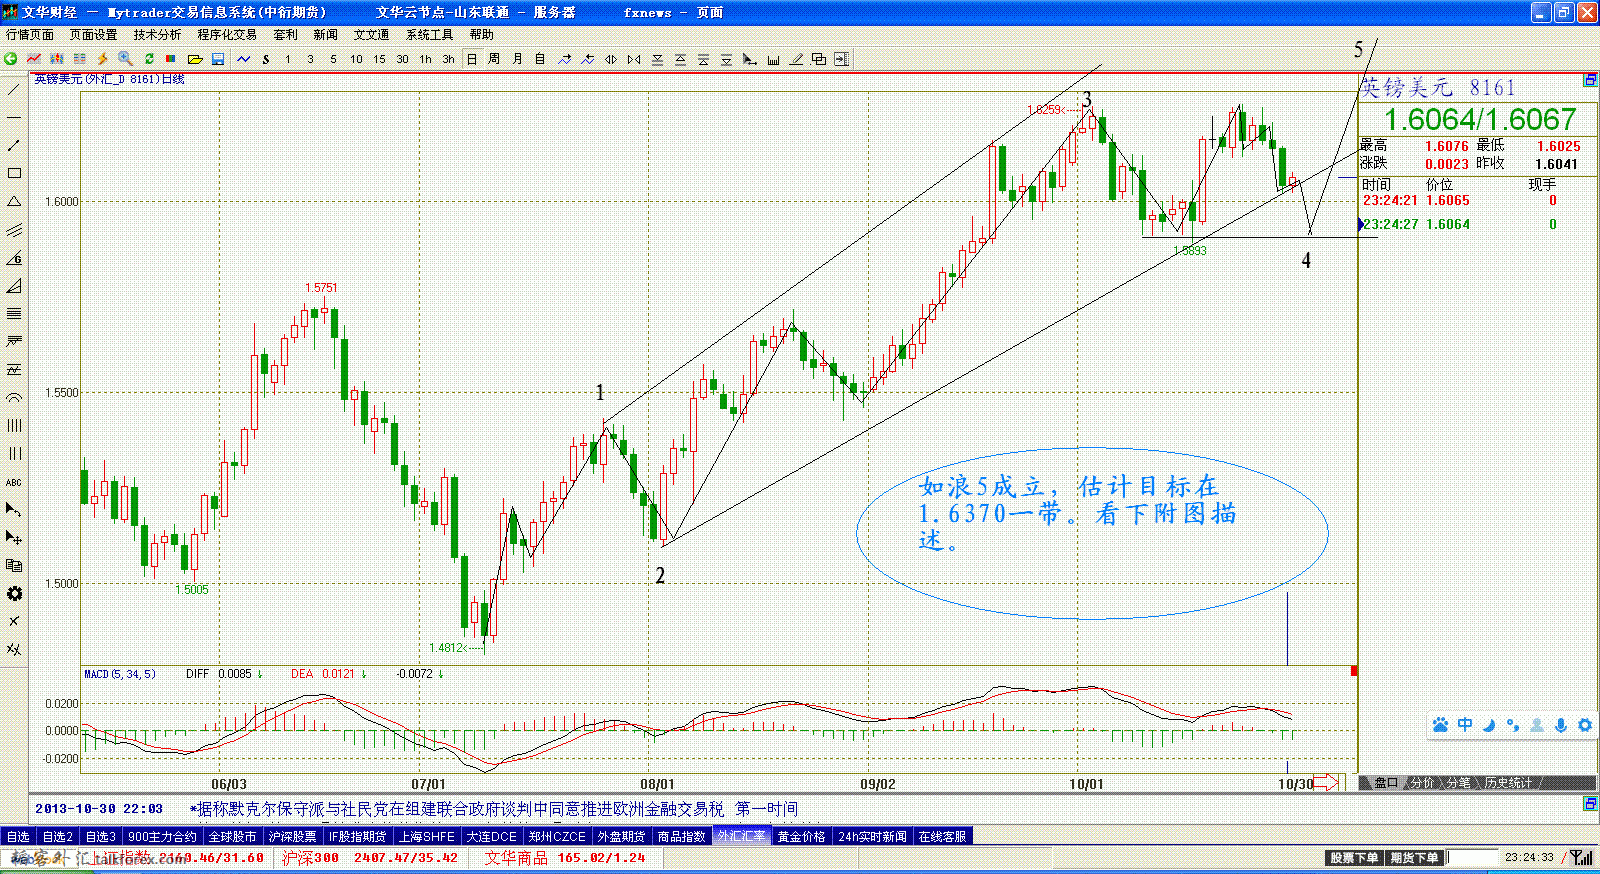Open the 技术分析 menu

click(x=158, y=34)
